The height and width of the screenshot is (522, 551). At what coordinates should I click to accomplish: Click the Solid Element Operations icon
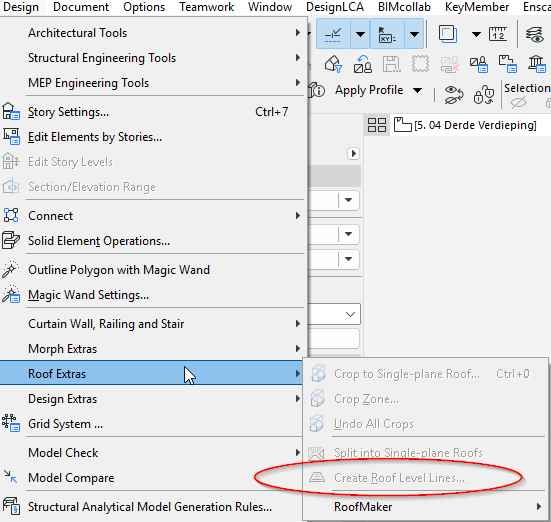11,241
